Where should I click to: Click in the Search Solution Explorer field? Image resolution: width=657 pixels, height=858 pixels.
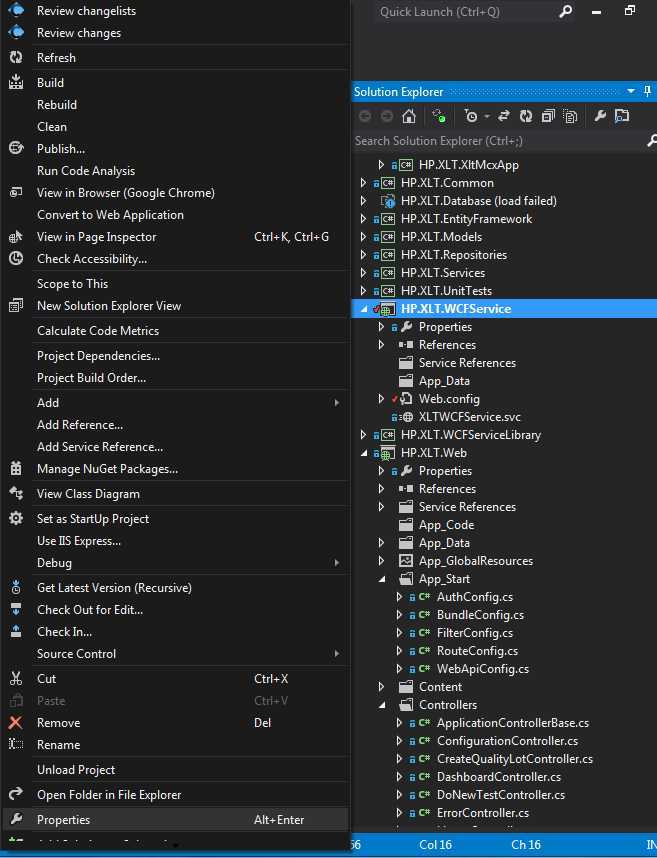pyautogui.click(x=499, y=141)
